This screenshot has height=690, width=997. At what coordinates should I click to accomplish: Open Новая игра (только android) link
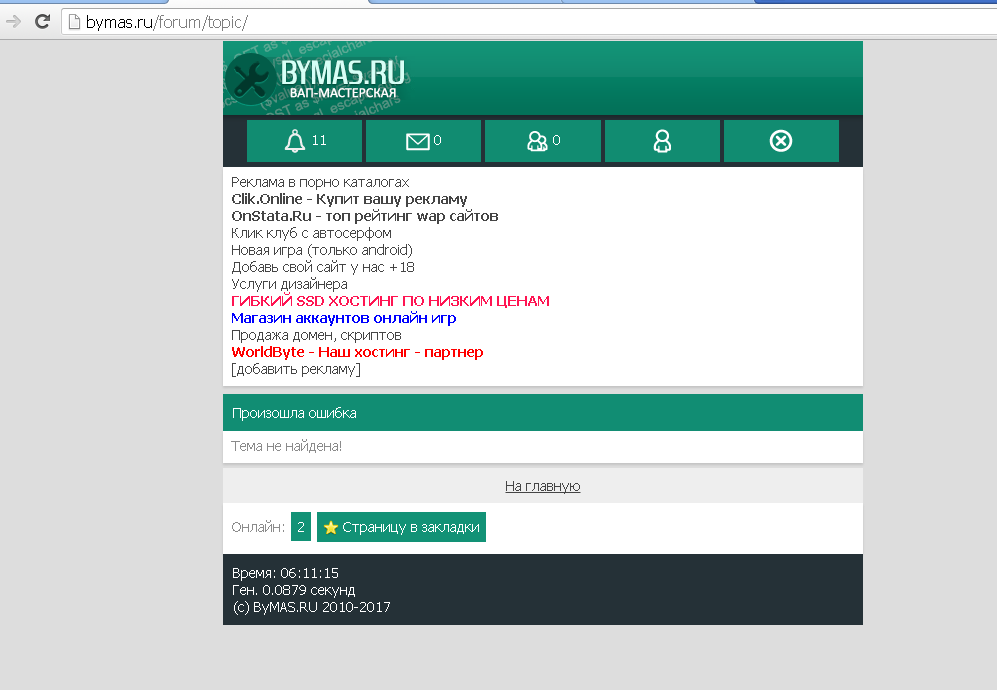pos(321,250)
